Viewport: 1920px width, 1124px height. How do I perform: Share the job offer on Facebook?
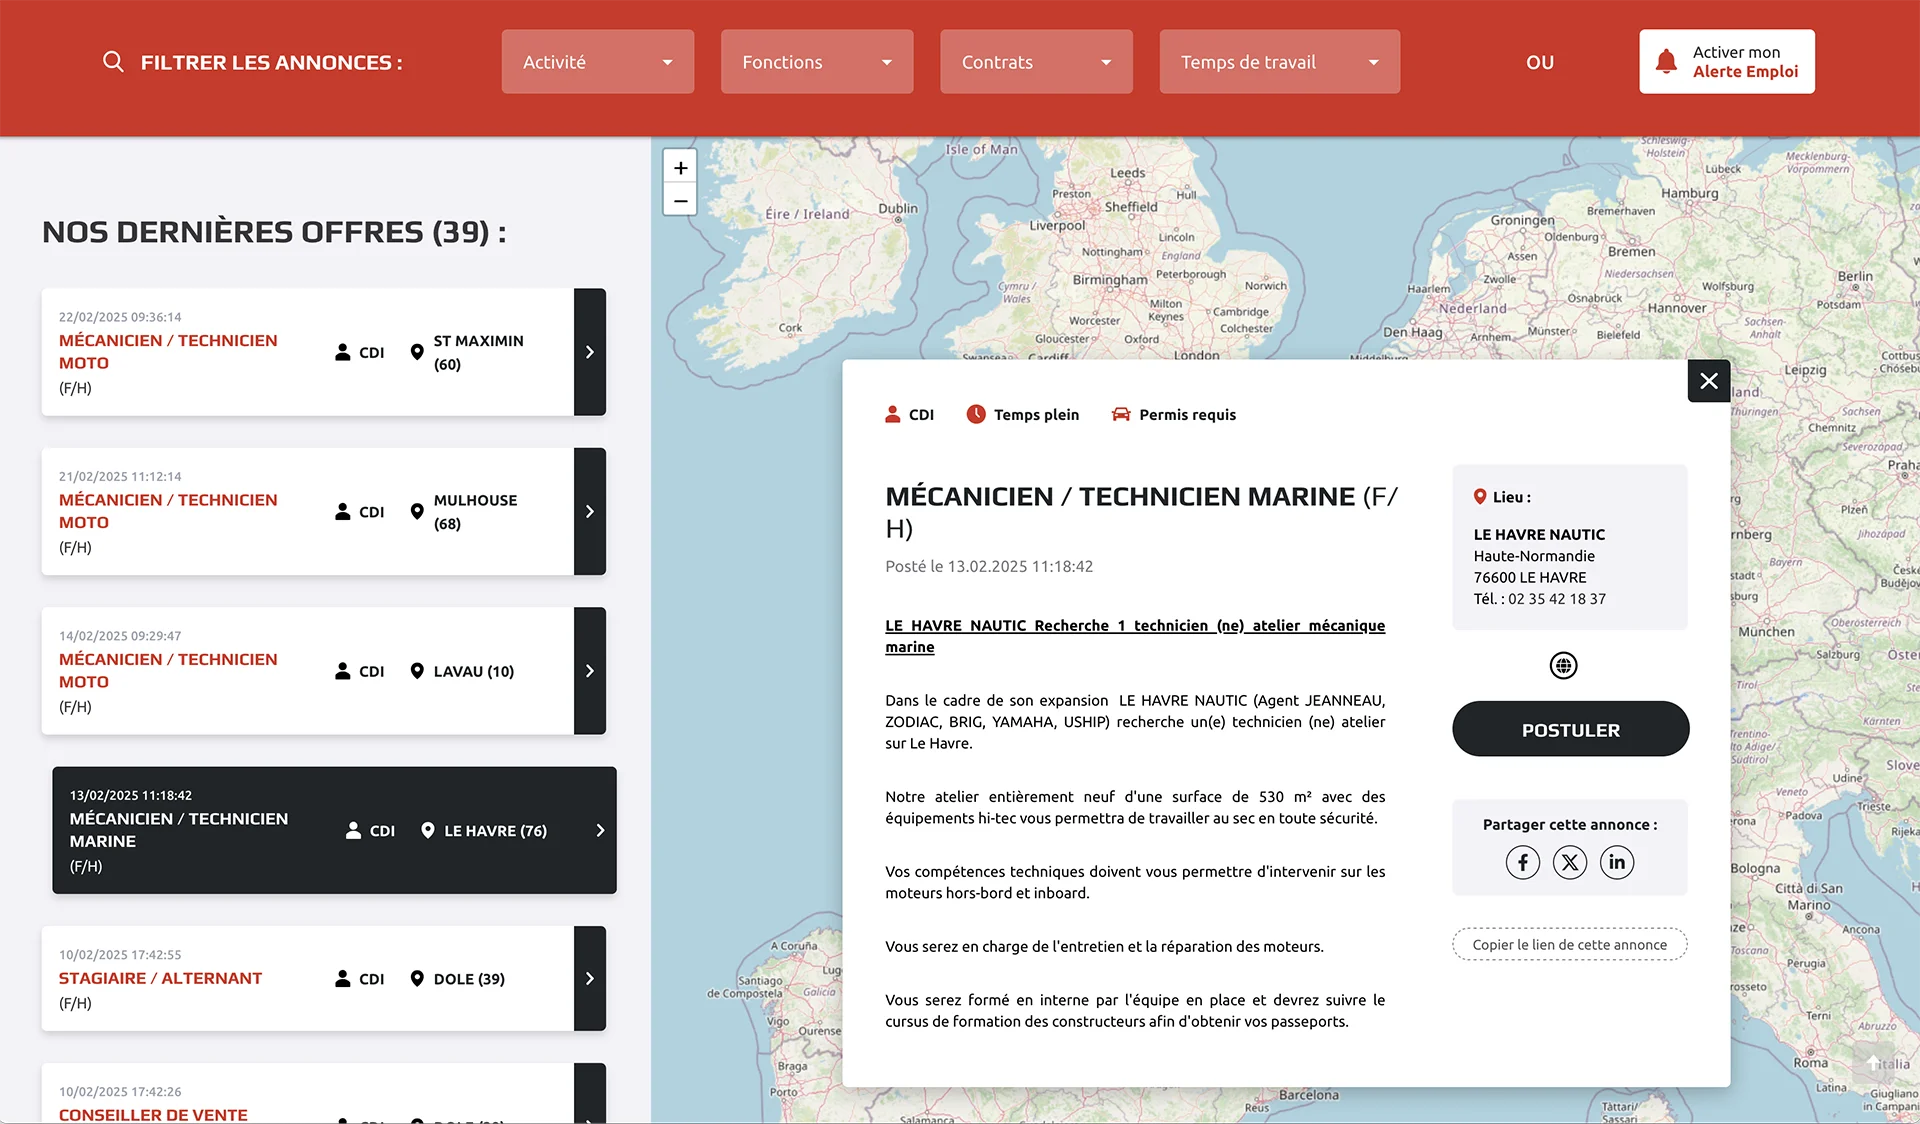[x=1522, y=862]
